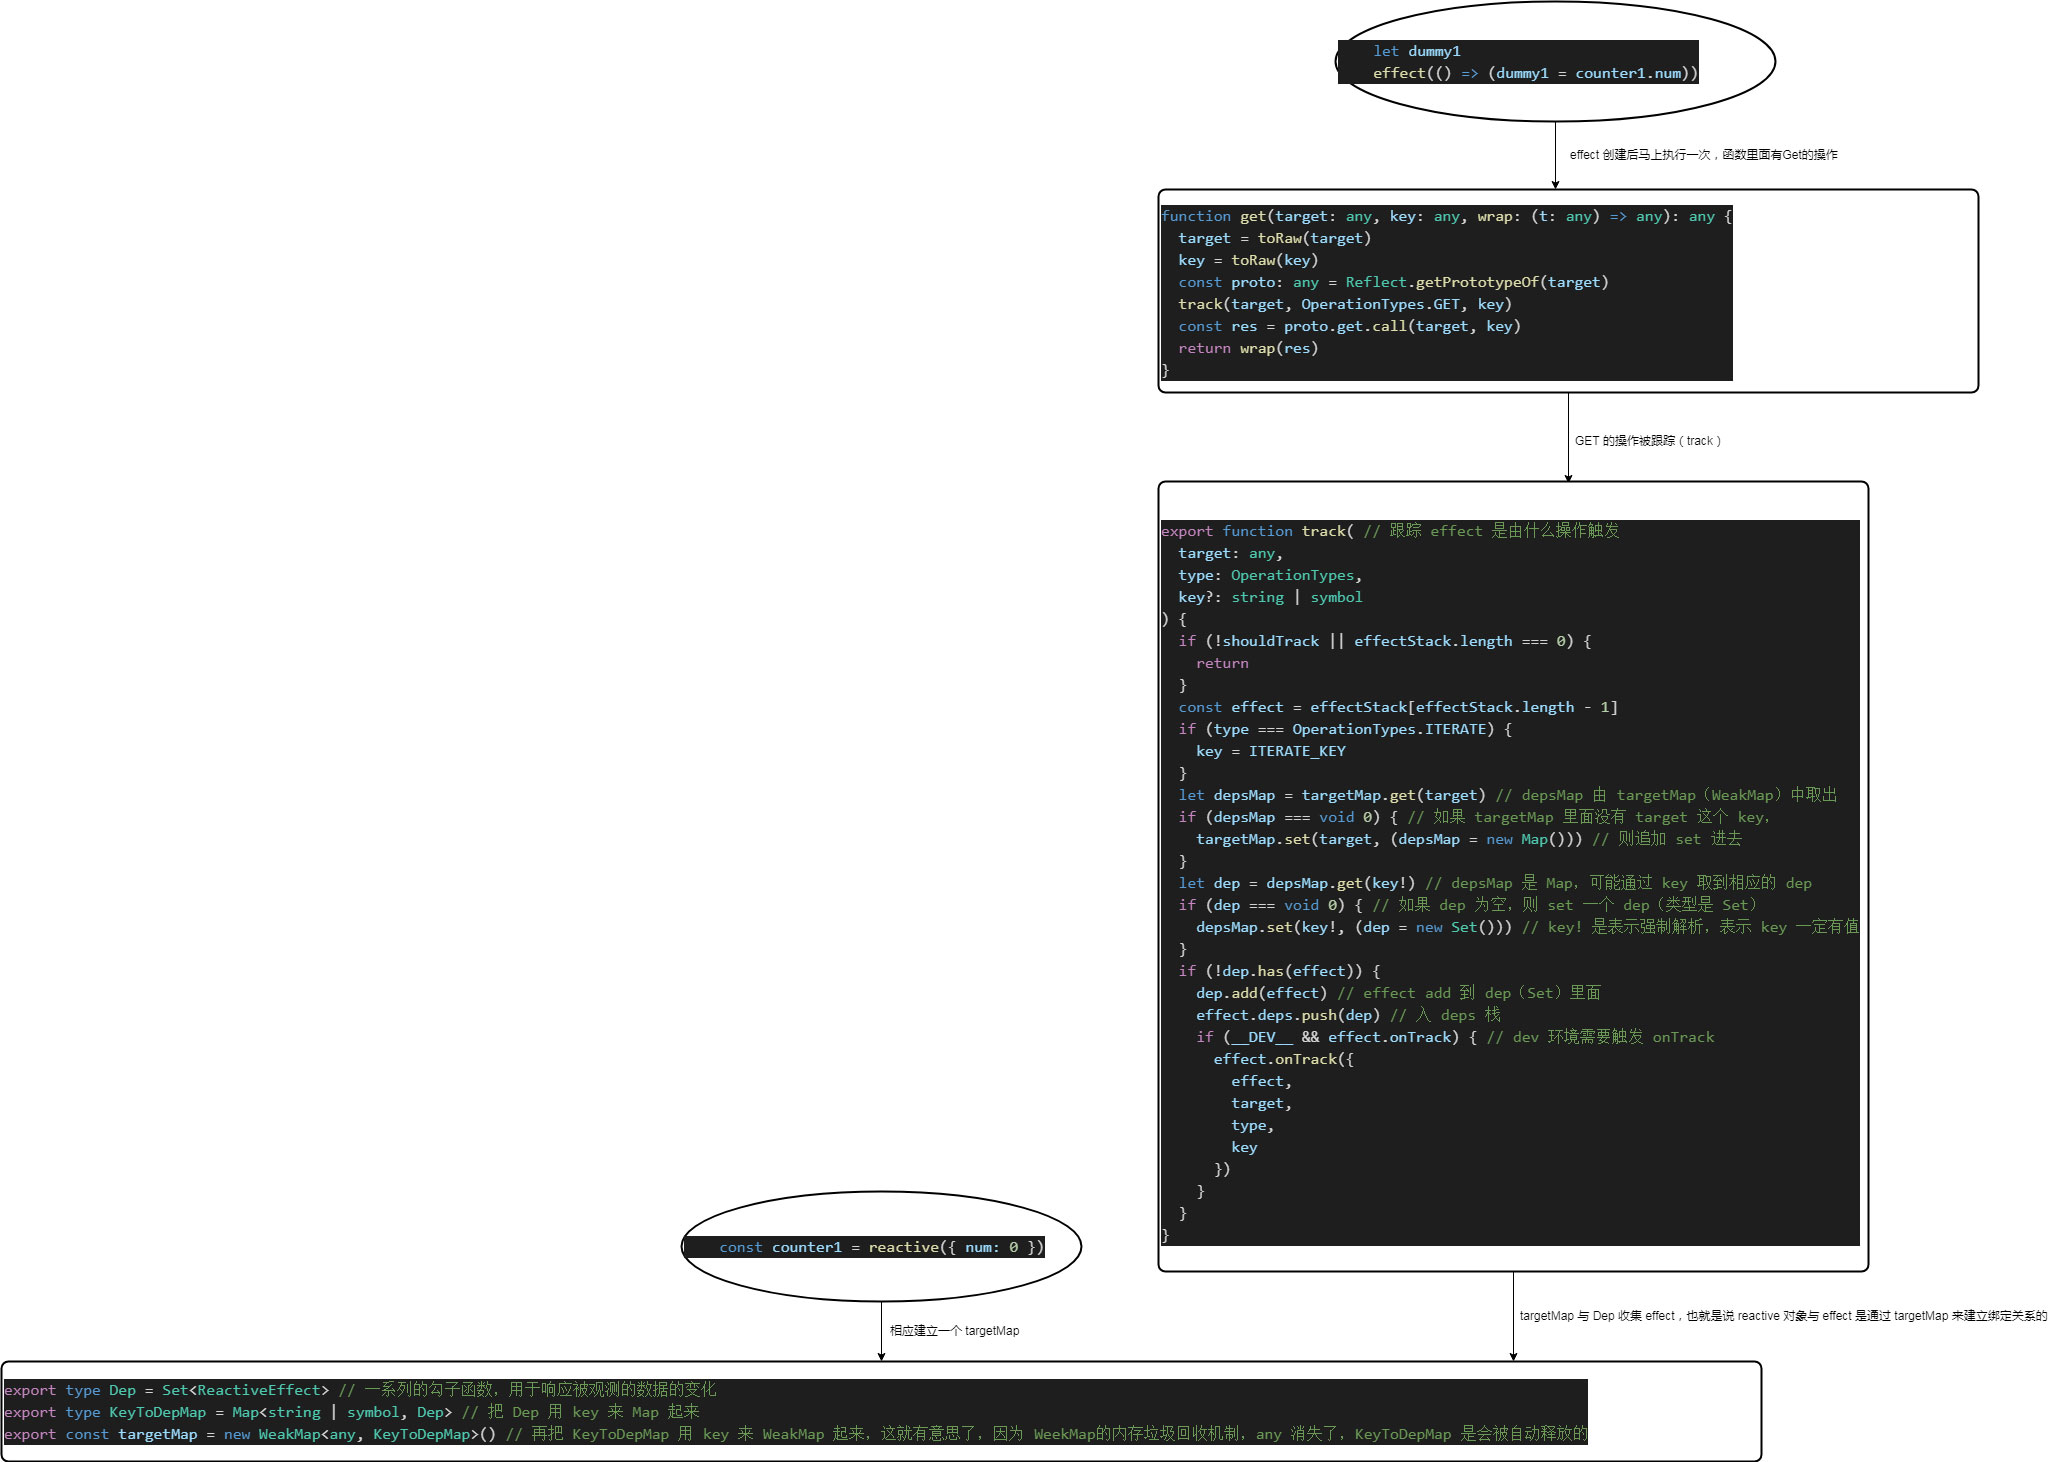Select the 'export type KeyToDepMap' line
2059x1462 pixels.
(x=228, y=1412)
